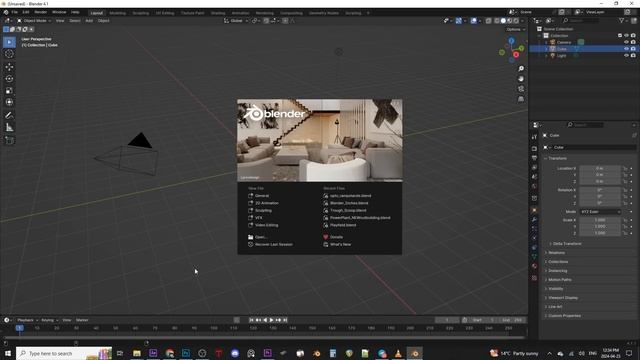Select the Add Cube tool
Viewport: 640px width, 360px height.
click(x=9, y=140)
